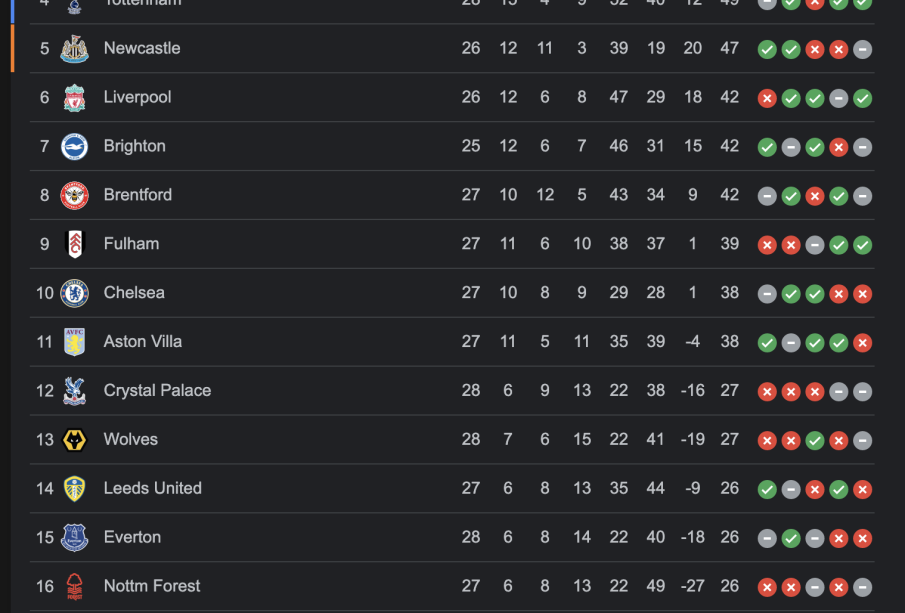Click the Crystal Palace eagle badge
Image resolution: width=905 pixels, height=613 pixels.
tap(74, 391)
